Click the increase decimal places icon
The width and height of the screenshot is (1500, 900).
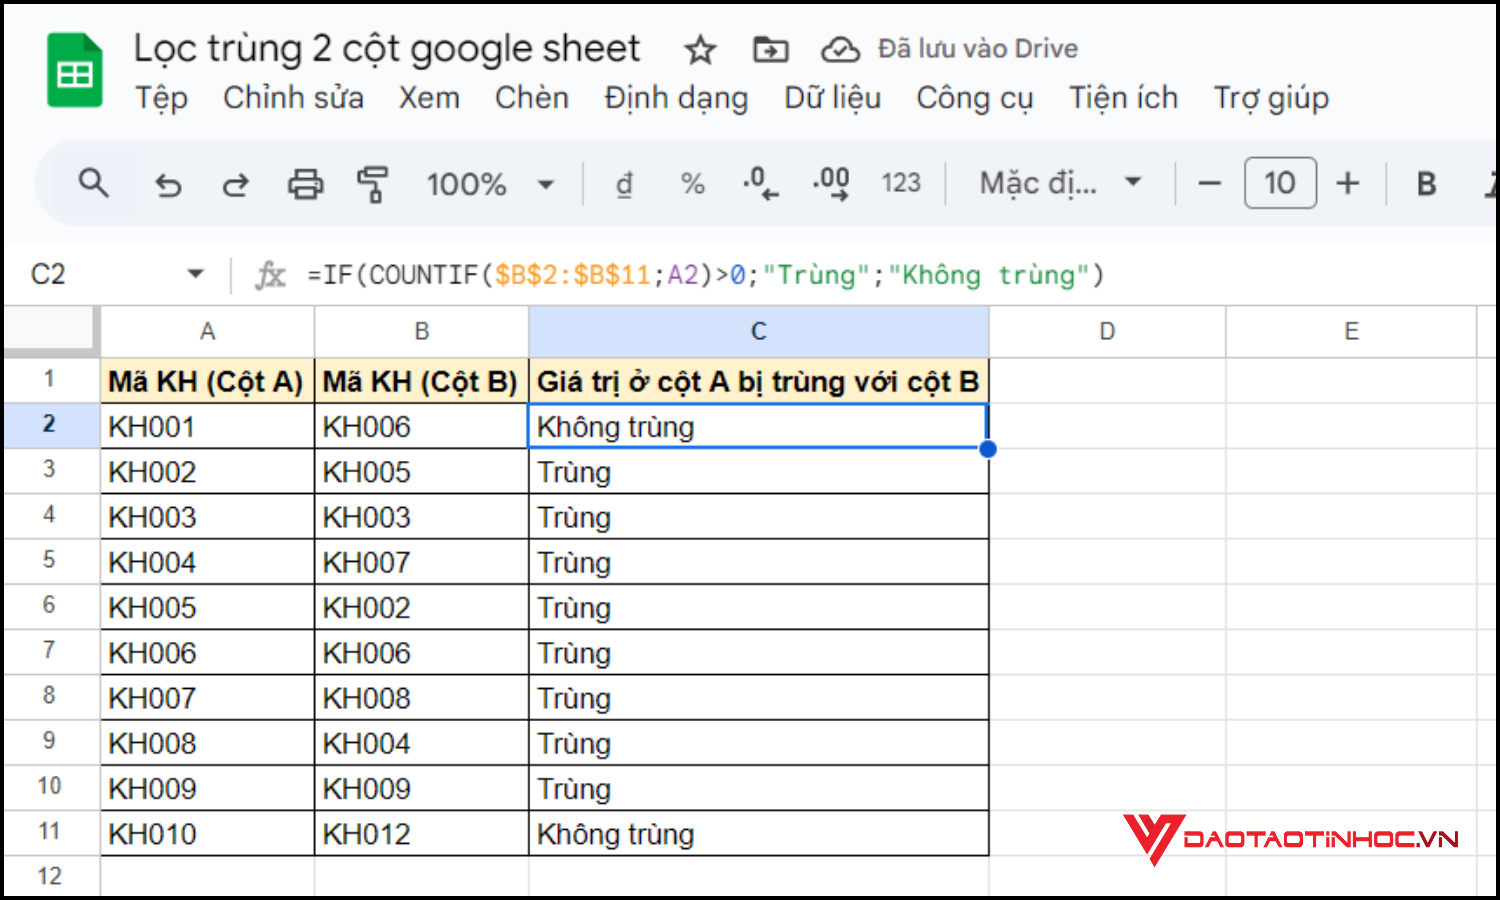pyautogui.click(x=829, y=183)
